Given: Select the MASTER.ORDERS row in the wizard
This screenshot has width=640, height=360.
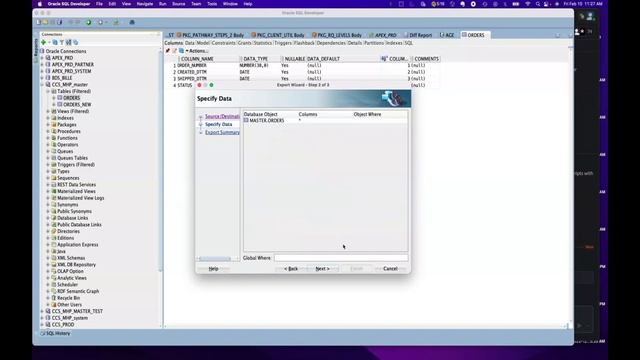Looking at the screenshot, I should coord(325,120).
